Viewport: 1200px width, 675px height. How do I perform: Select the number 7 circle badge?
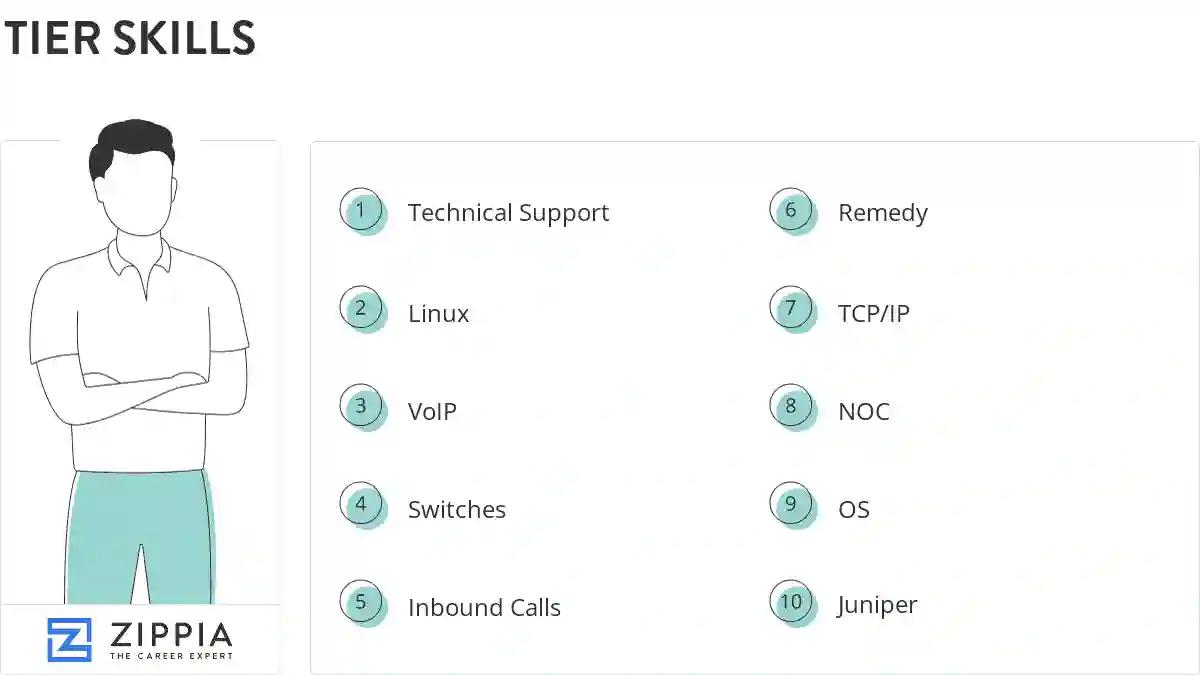(792, 309)
